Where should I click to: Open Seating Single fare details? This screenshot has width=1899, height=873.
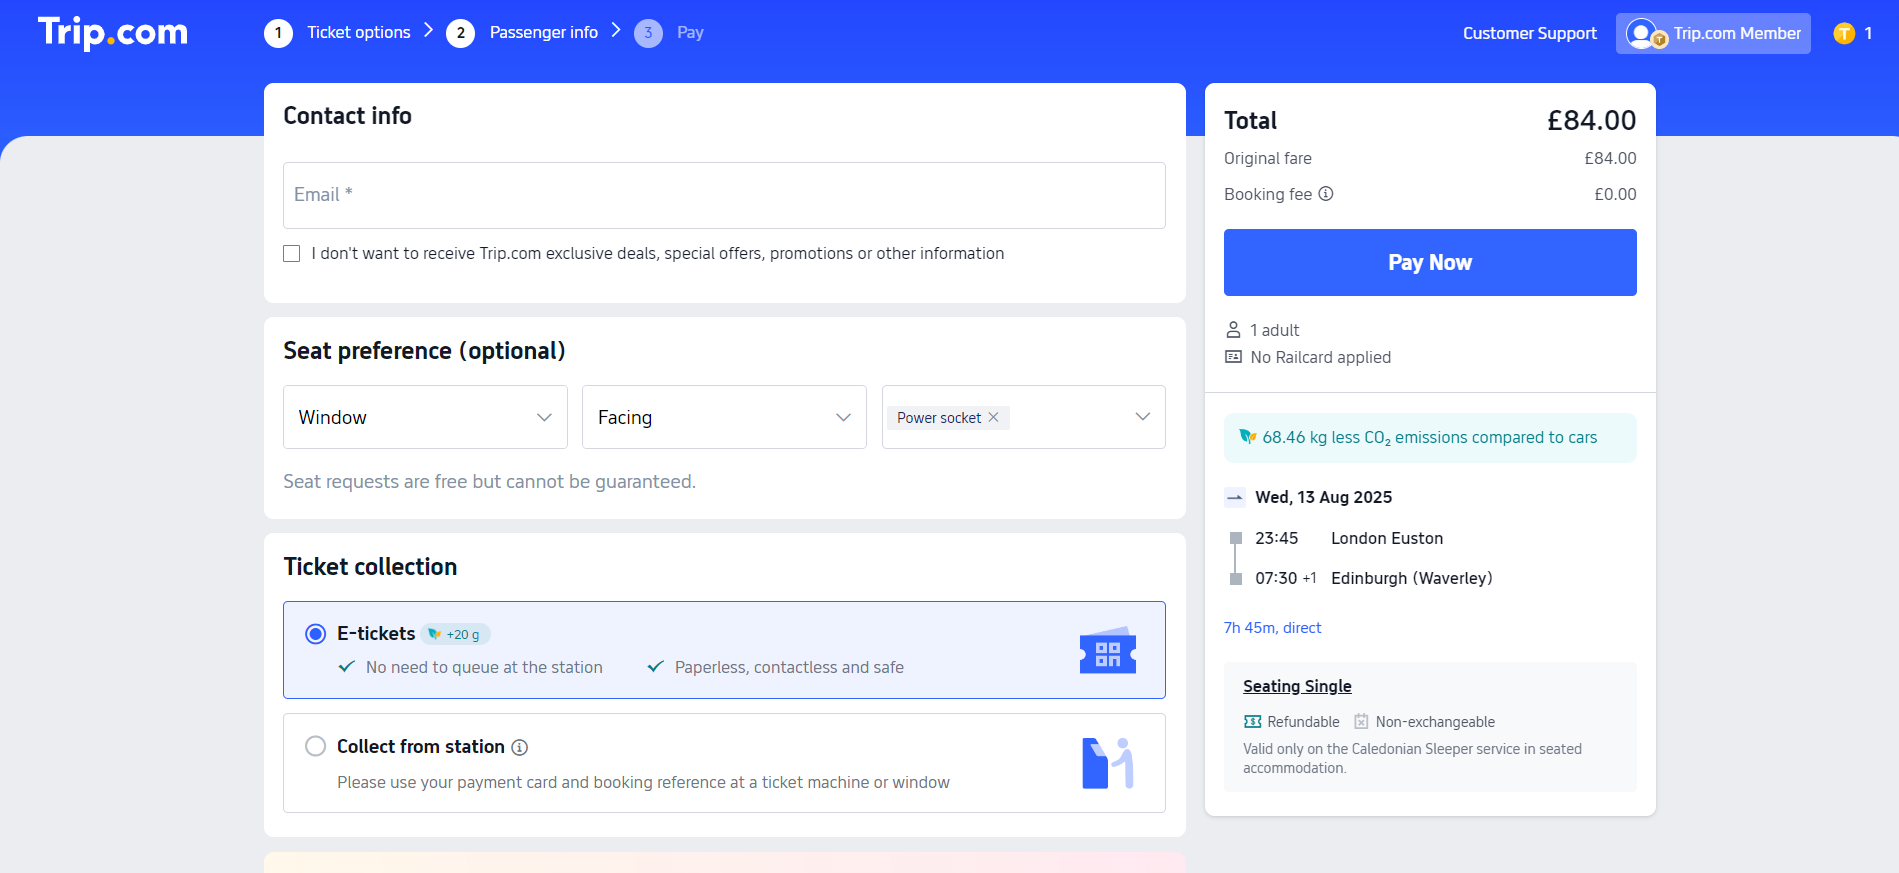click(x=1297, y=686)
